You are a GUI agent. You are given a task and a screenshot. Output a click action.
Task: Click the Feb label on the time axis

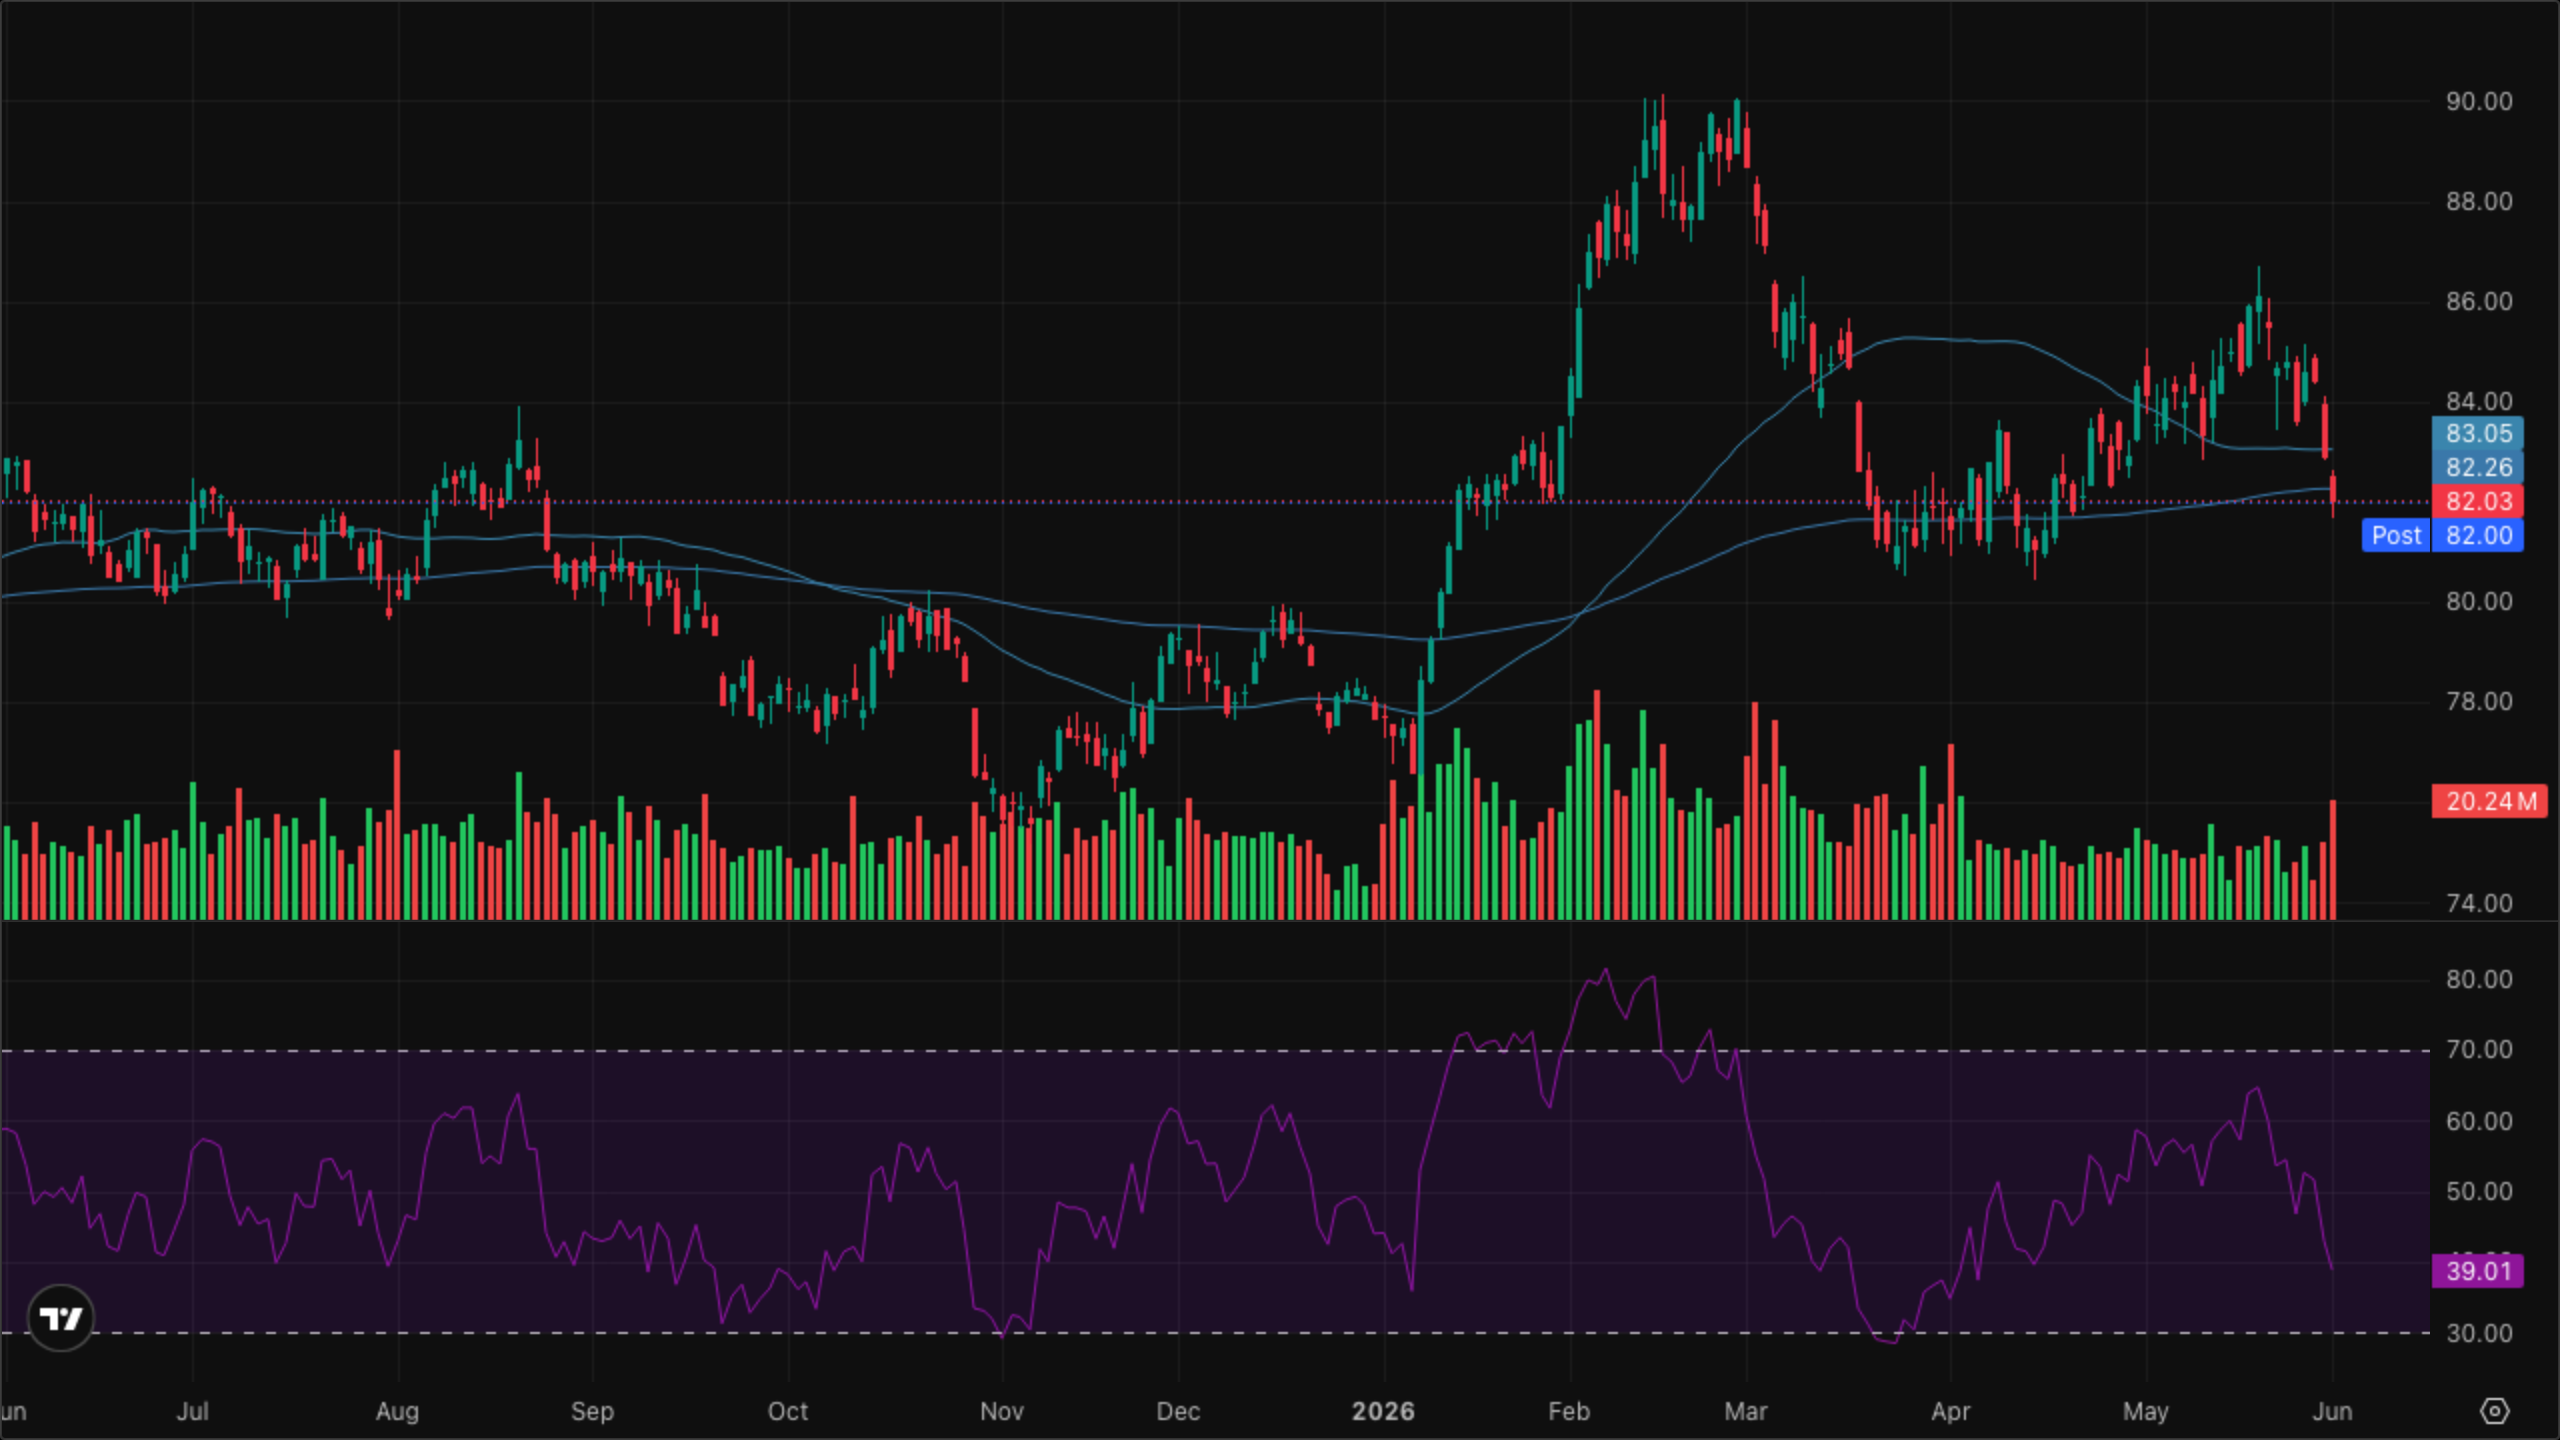click(x=1569, y=1411)
